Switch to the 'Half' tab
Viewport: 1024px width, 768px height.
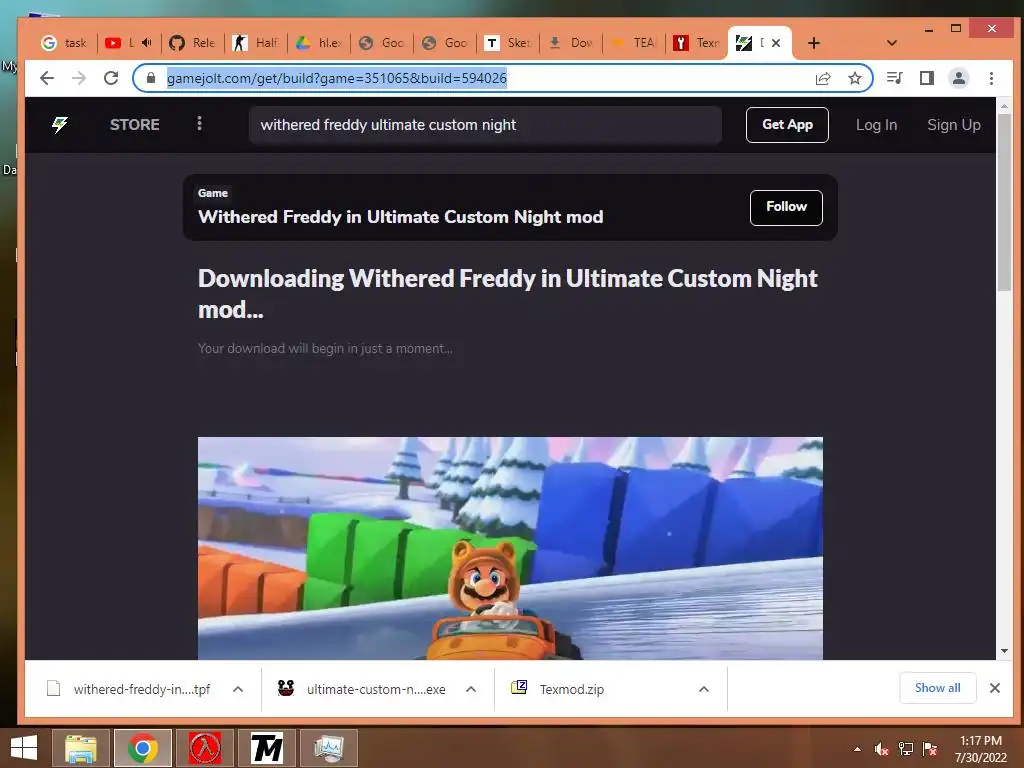coord(256,43)
